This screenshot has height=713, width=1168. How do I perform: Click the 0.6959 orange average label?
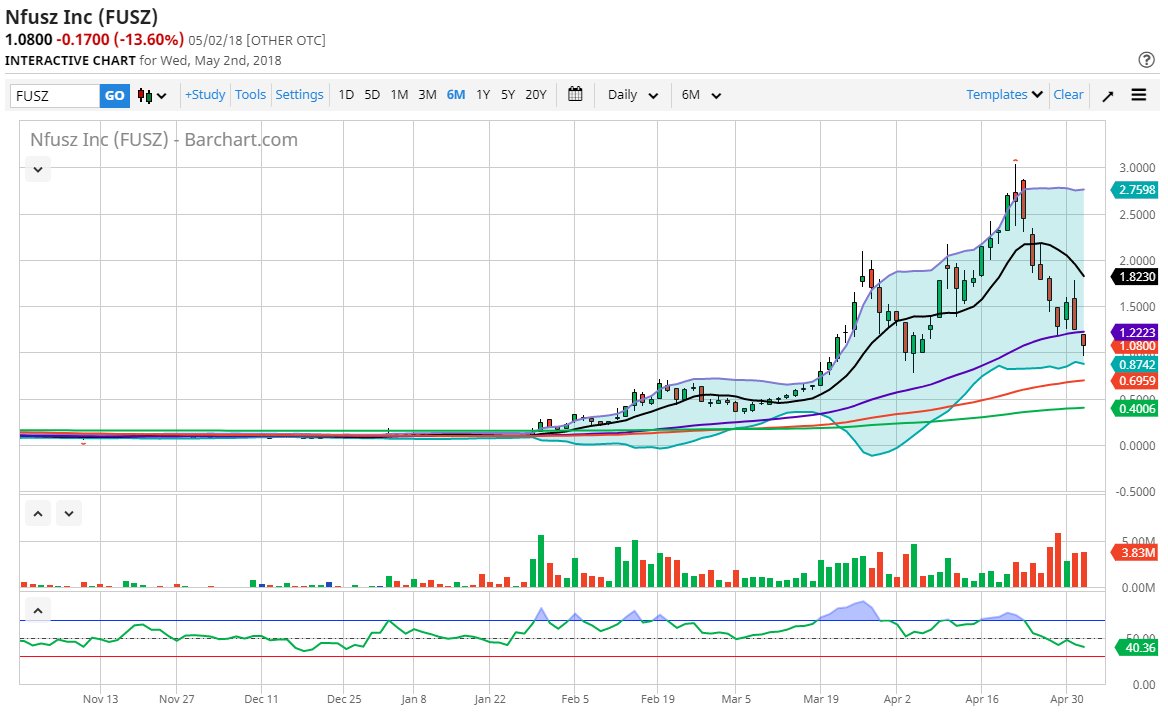click(1136, 381)
